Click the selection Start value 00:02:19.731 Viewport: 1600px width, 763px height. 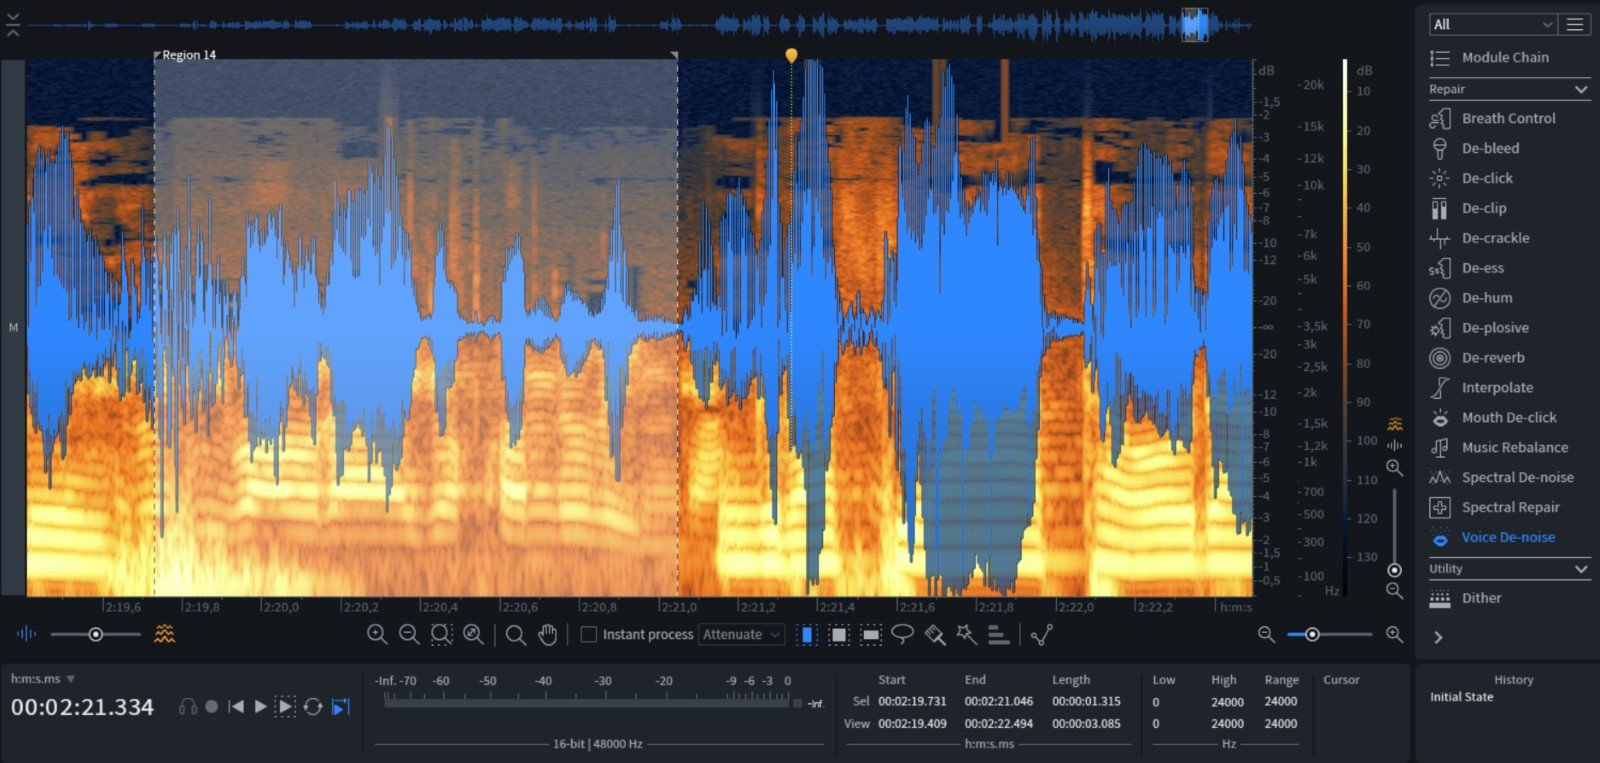pos(912,701)
